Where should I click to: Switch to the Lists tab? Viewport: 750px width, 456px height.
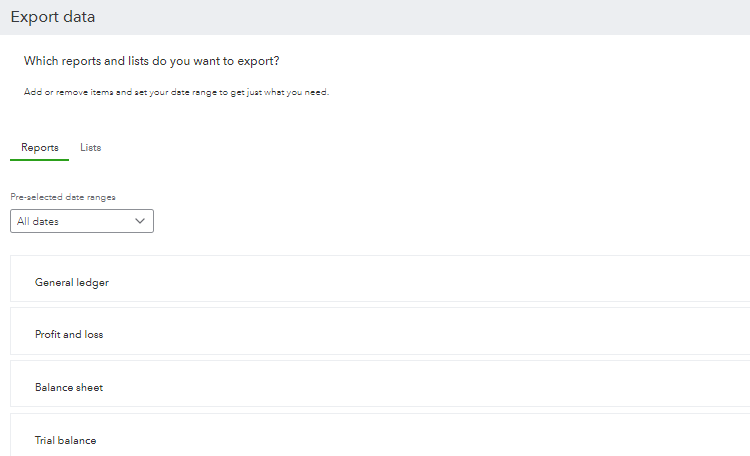tap(90, 147)
